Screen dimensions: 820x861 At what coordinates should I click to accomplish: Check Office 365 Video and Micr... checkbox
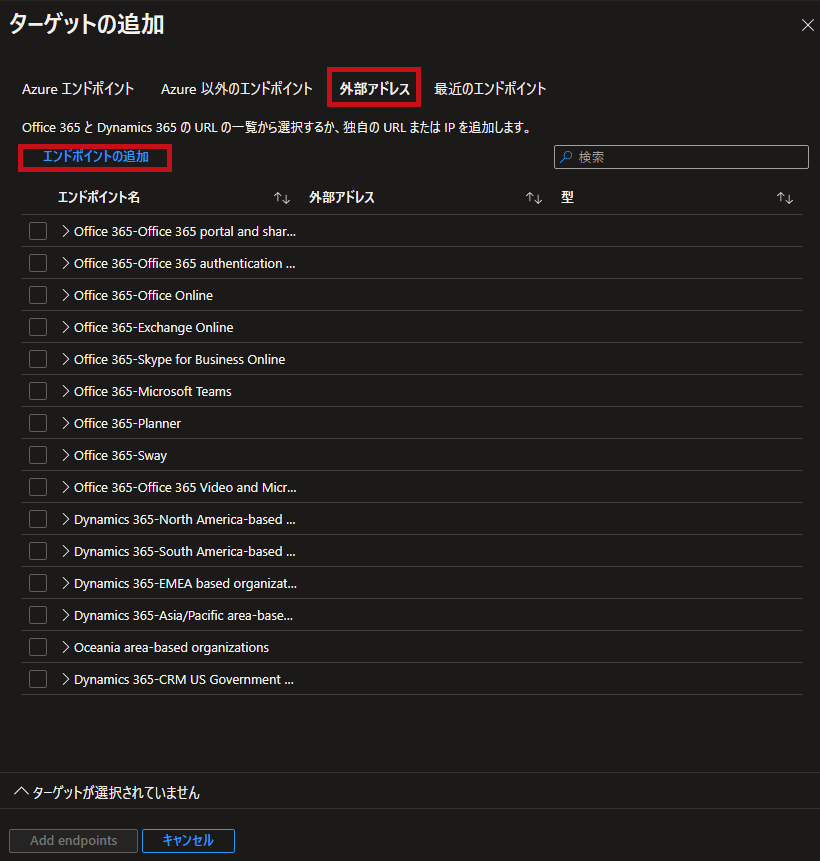click(38, 487)
